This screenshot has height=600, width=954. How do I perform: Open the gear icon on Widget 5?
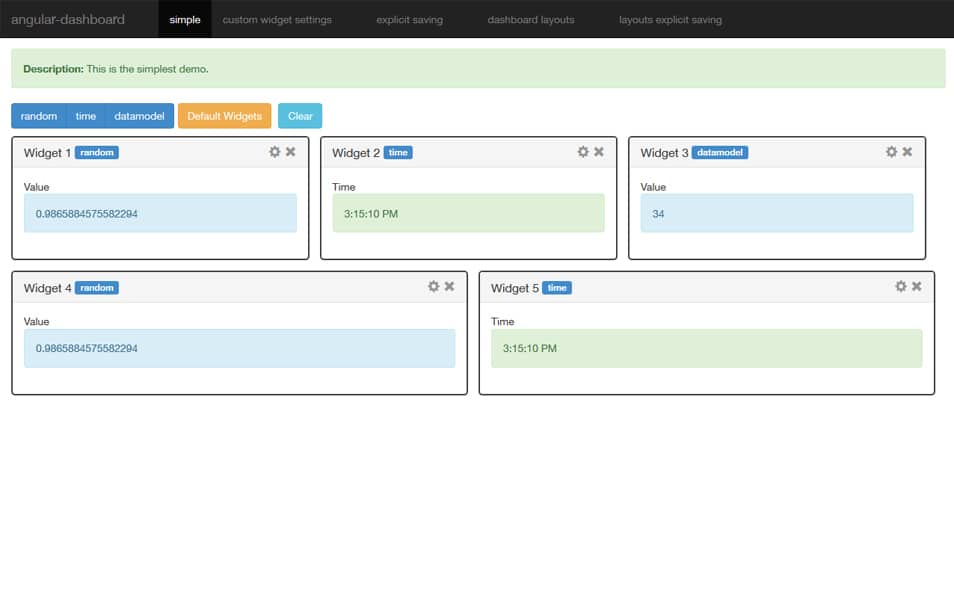[x=900, y=286]
